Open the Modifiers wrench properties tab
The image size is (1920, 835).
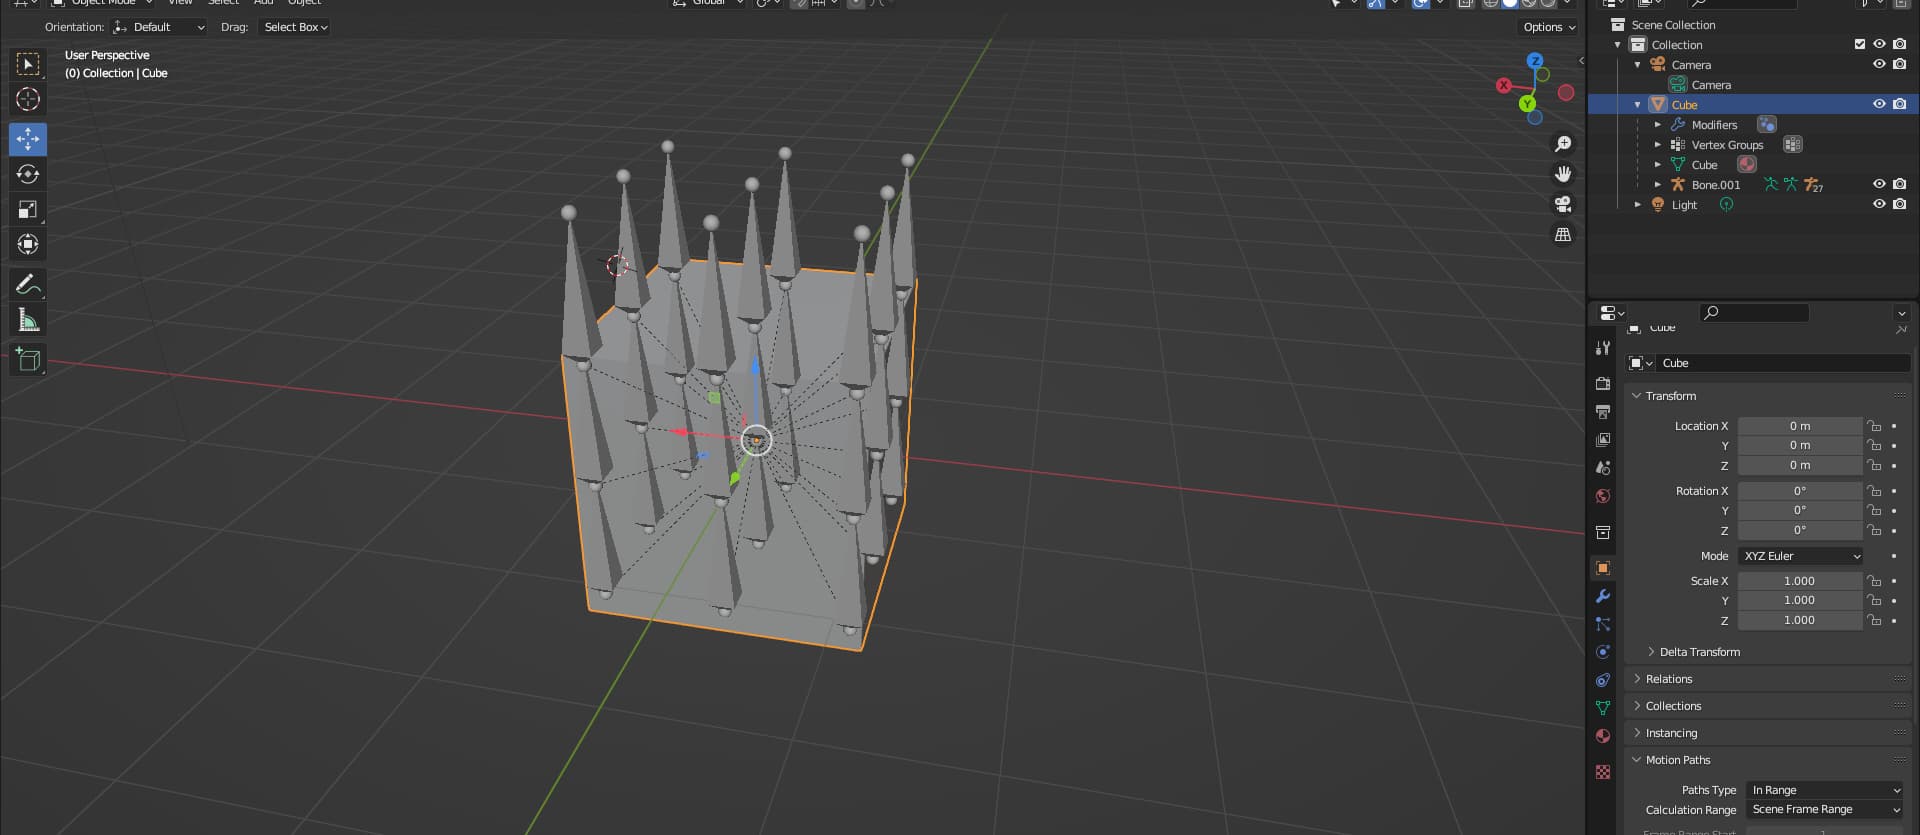(1603, 596)
